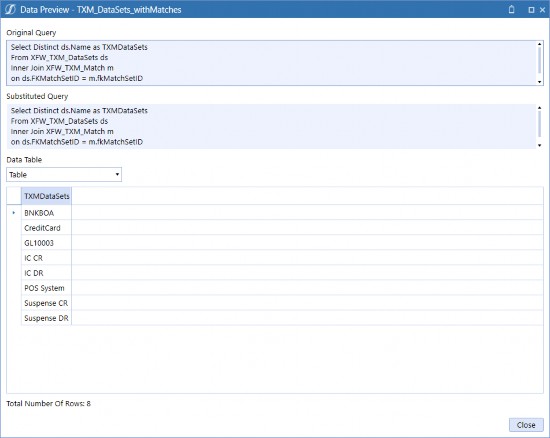Click inside the Substituted Query text area
This screenshot has width=550, height=438.
coord(271,127)
